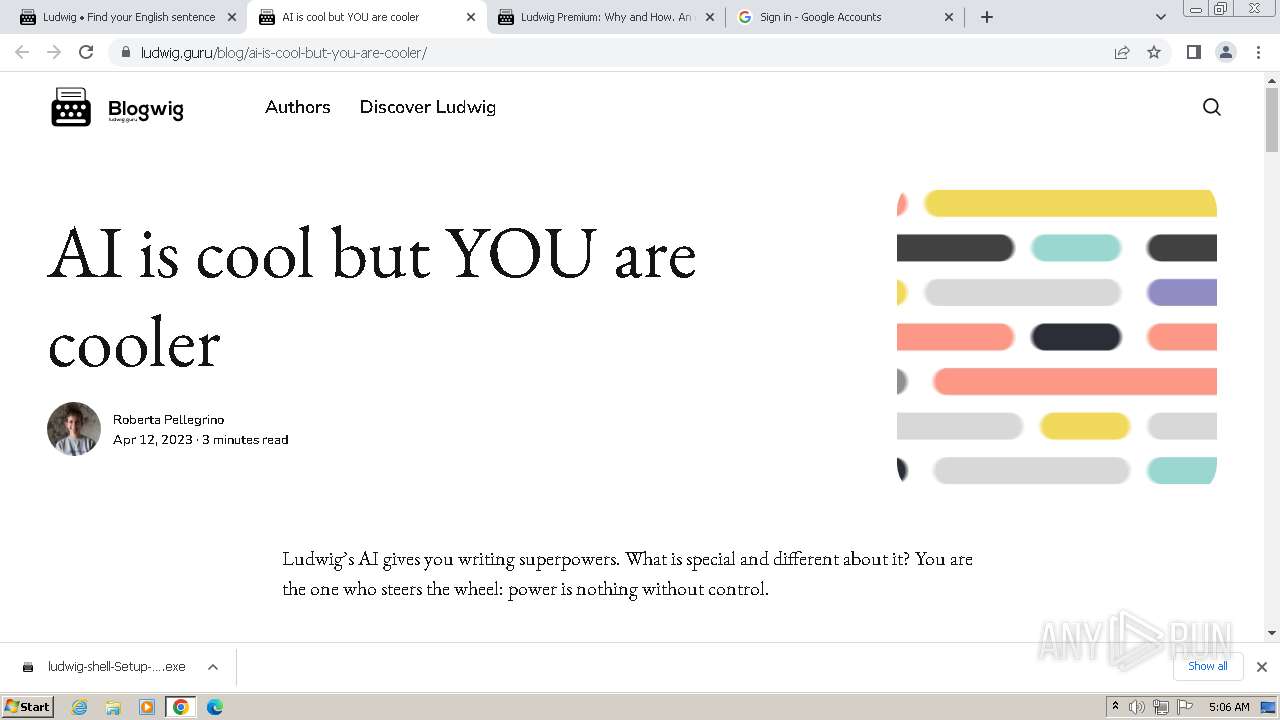Click the Blogwig typewriter logo icon

coord(71,107)
